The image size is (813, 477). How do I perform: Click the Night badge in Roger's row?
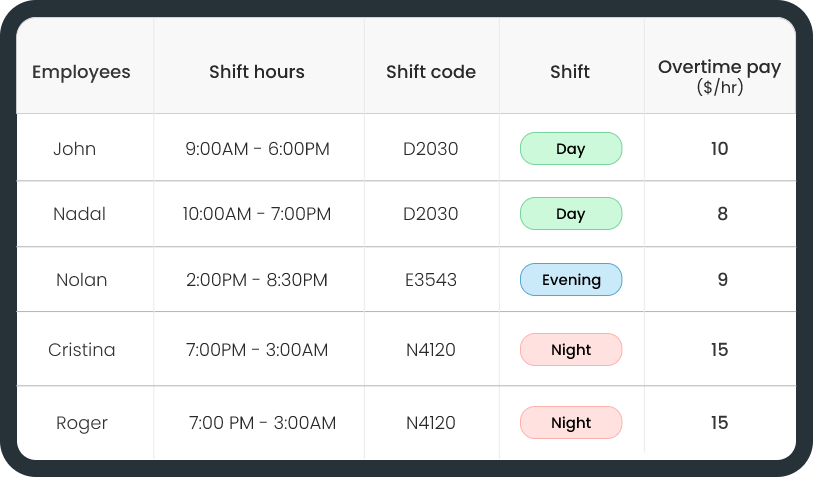(x=571, y=423)
